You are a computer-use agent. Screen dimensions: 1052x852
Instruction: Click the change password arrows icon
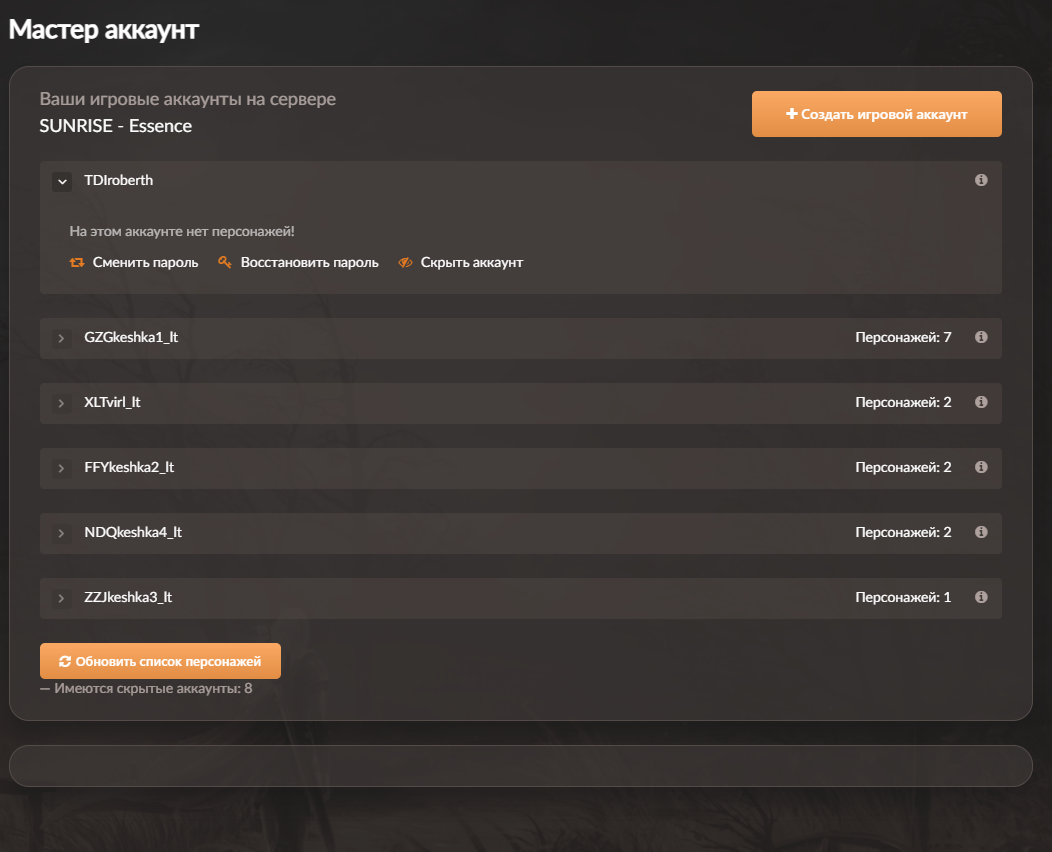77,263
